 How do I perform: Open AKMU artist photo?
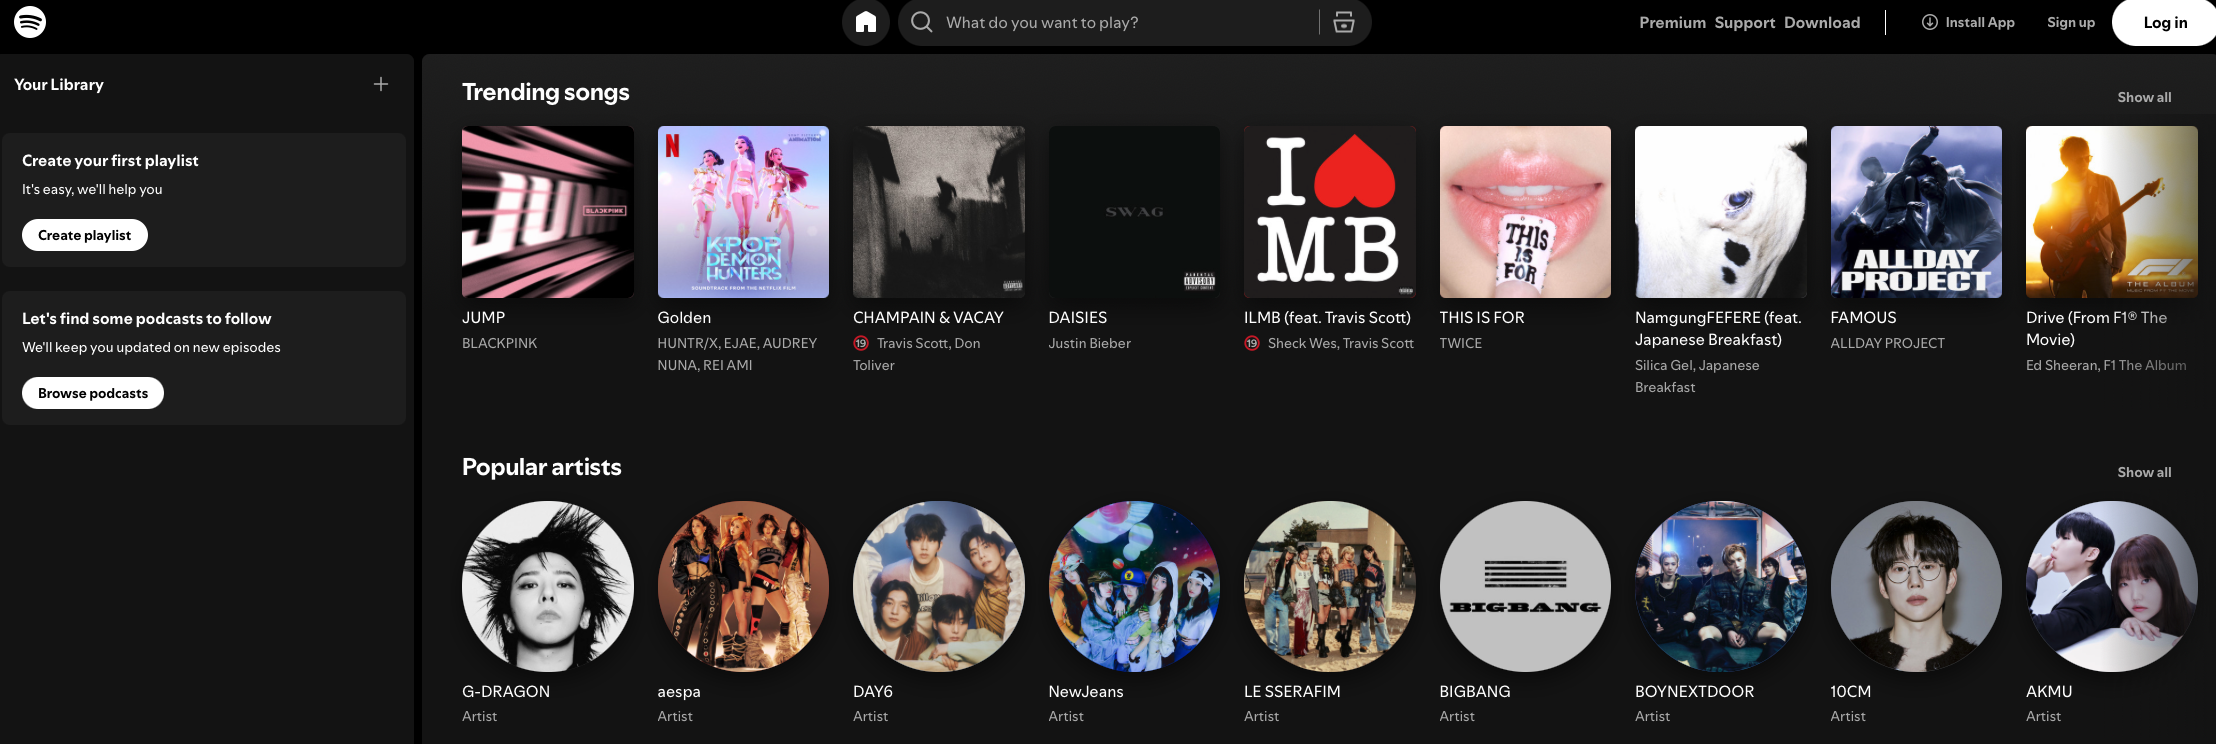pos(2112,587)
